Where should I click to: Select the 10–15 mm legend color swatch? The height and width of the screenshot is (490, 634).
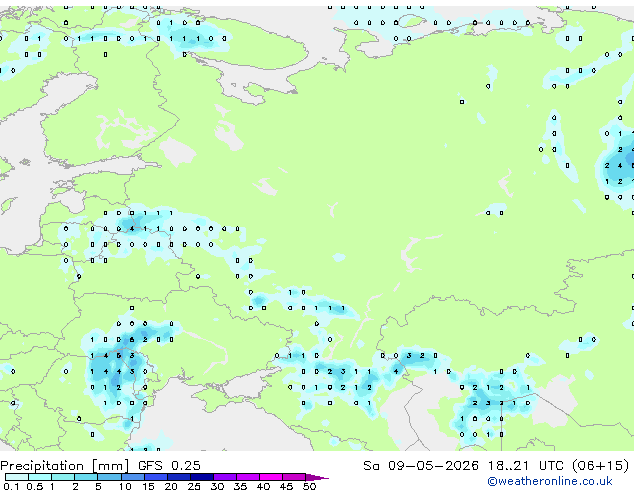coord(133,477)
